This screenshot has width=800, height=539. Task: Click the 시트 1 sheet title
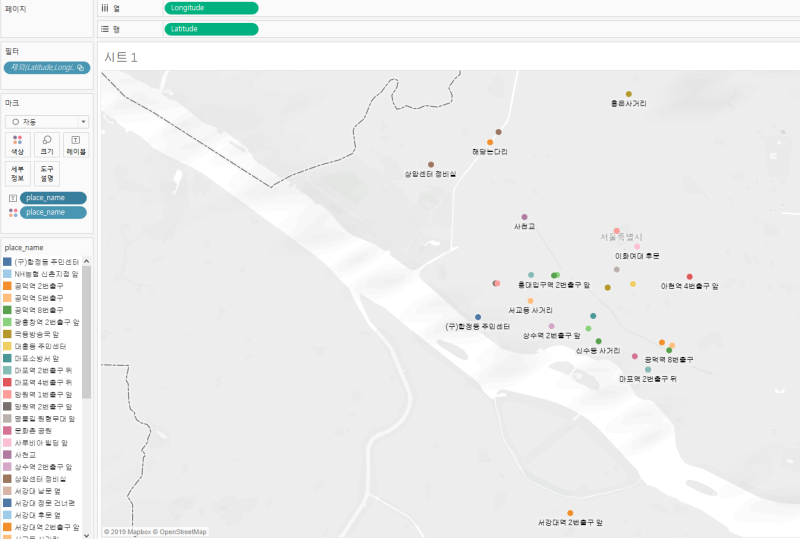tap(121, 57)
